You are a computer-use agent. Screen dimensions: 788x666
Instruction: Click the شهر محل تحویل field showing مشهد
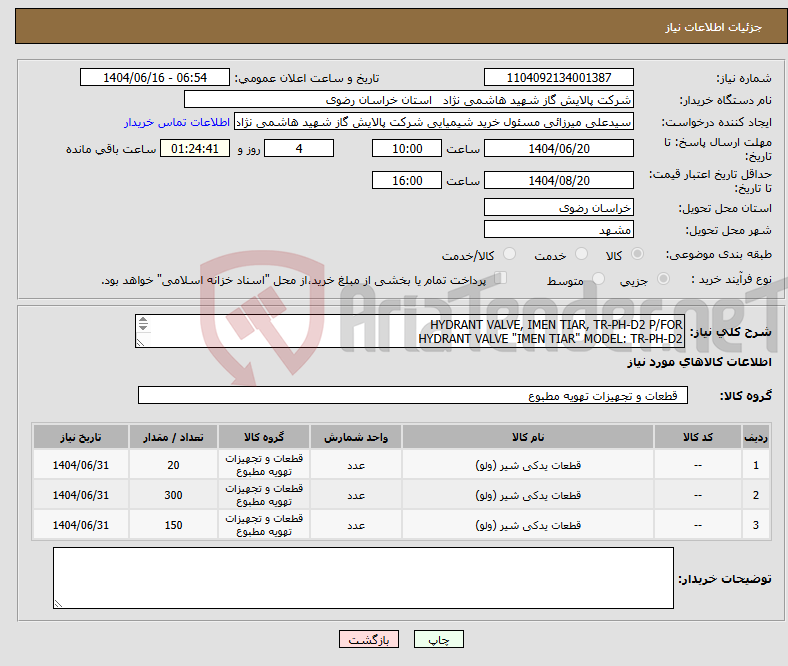point(558,230)
